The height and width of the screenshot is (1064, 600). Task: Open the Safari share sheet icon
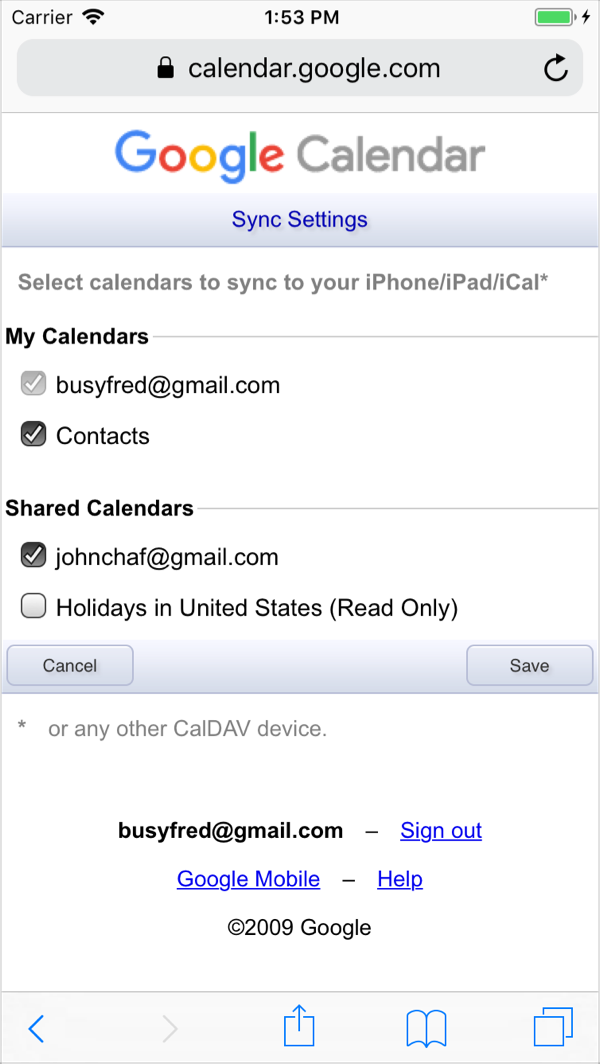[299, 1027]
